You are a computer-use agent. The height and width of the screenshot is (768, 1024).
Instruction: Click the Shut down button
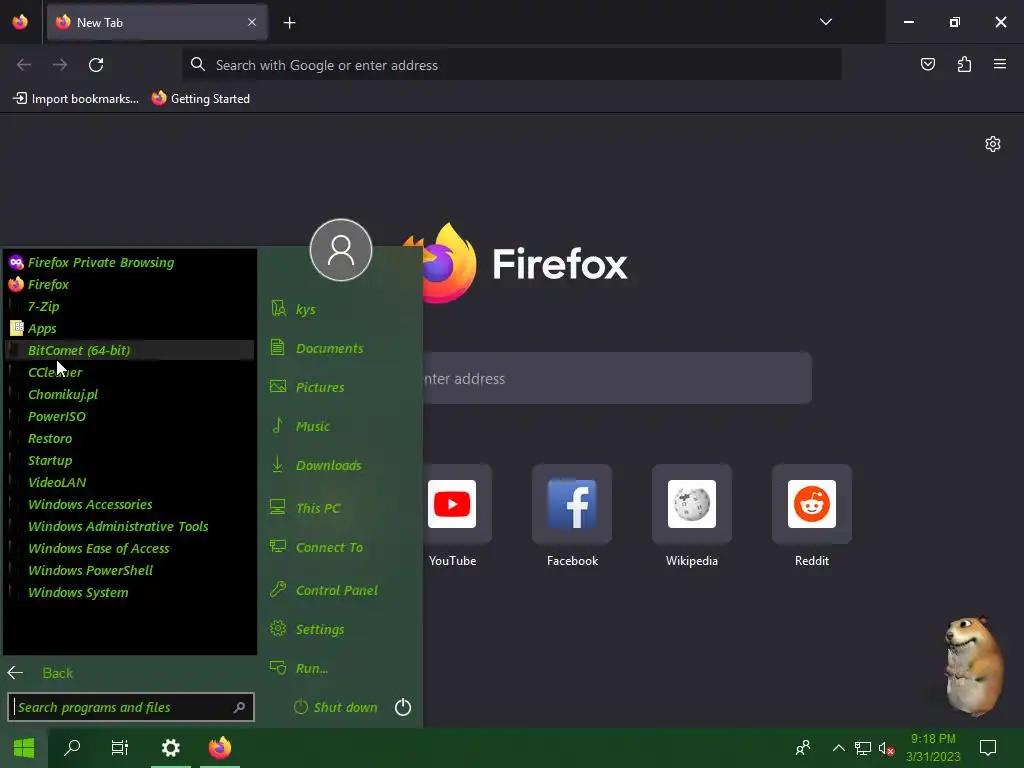[x=336, y=707]
